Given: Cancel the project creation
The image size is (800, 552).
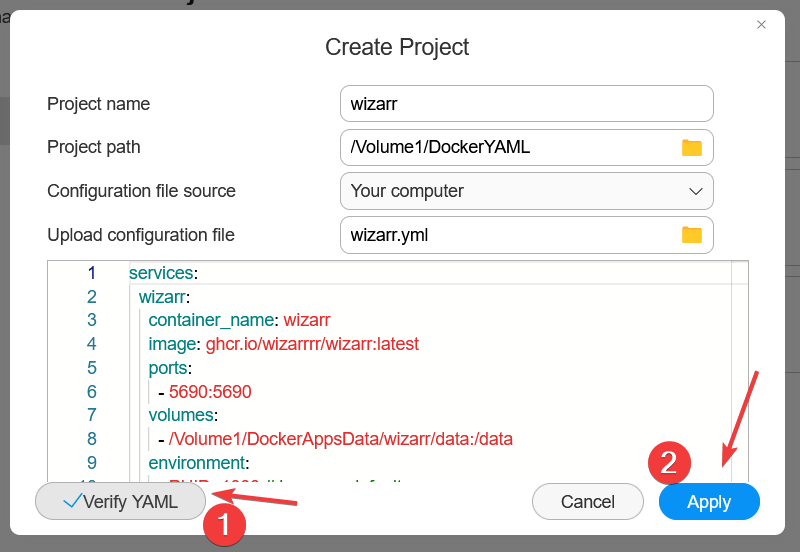Looking at the screenshot, I should (587, 502).
